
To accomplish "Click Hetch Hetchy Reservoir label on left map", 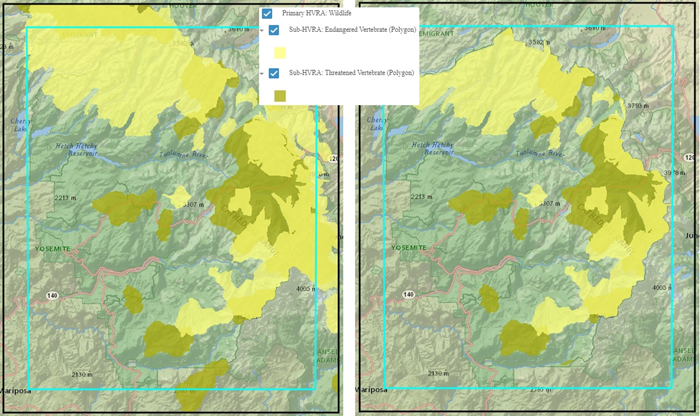I will tap(78, 149).
